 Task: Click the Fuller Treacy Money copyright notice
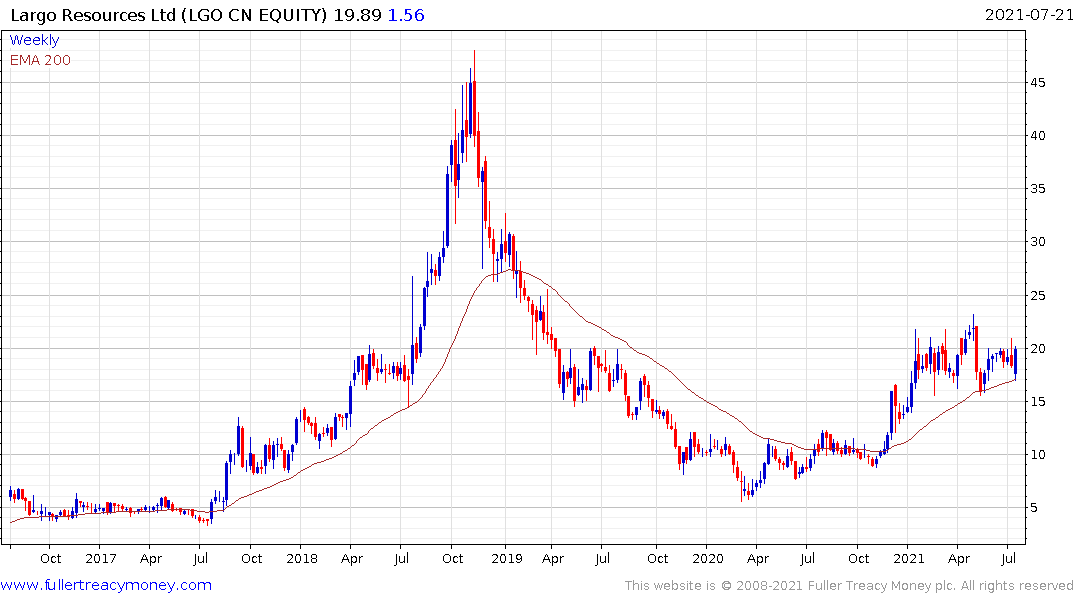pyautogui.click(x=849, y=586)
